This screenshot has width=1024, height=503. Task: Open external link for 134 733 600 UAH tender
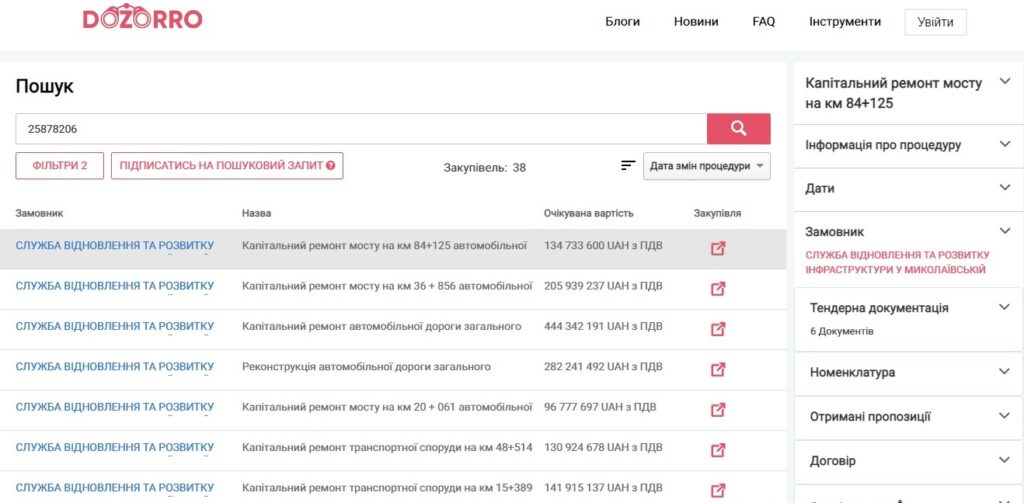click(x=717, y=248)
